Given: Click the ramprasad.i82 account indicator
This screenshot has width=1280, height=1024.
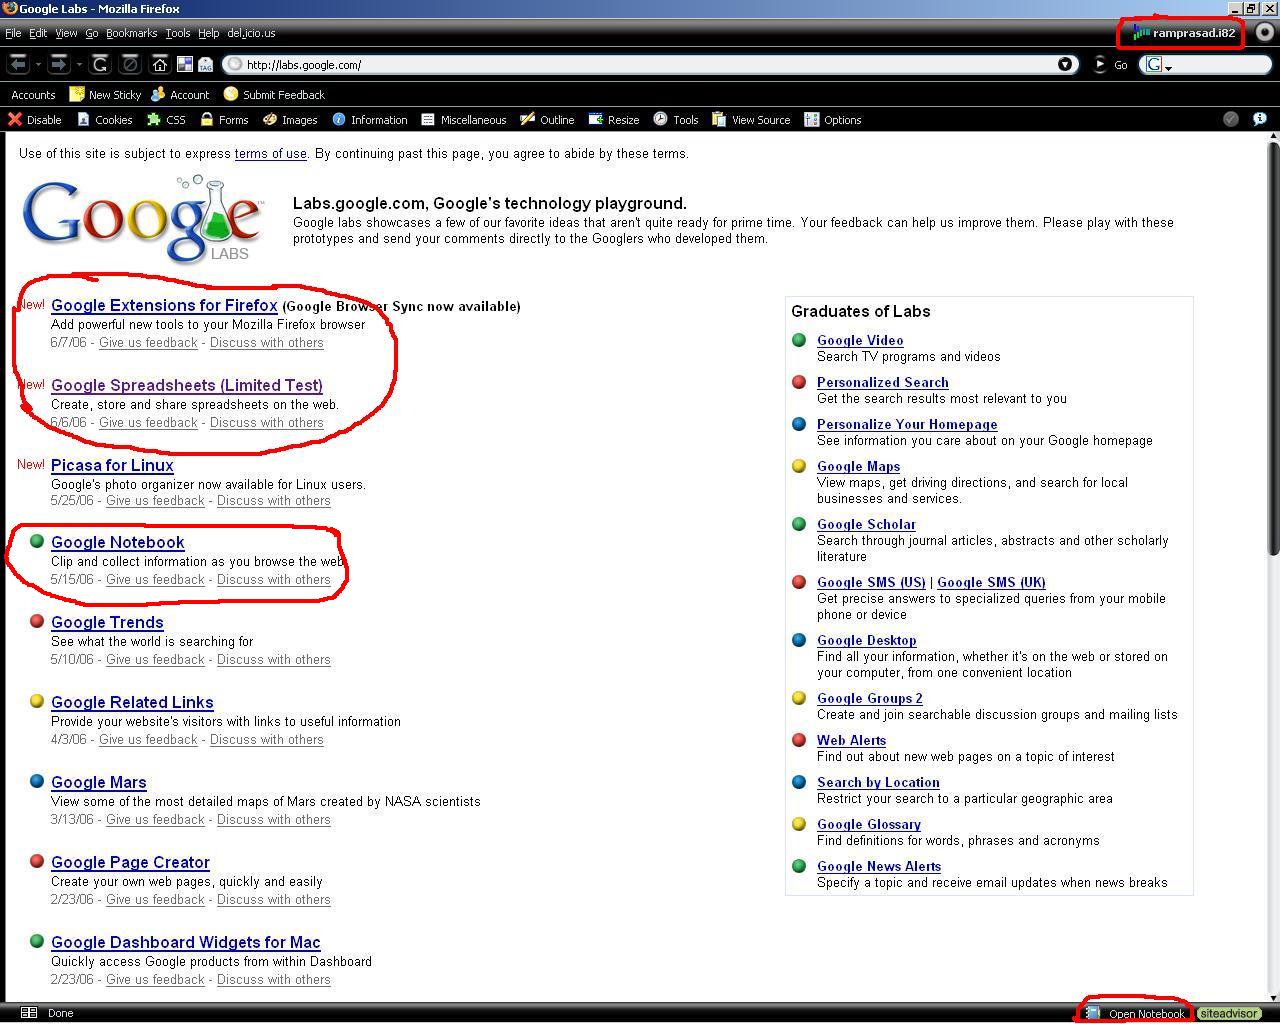Looking at the screenshot, I should click(1184, 33).
